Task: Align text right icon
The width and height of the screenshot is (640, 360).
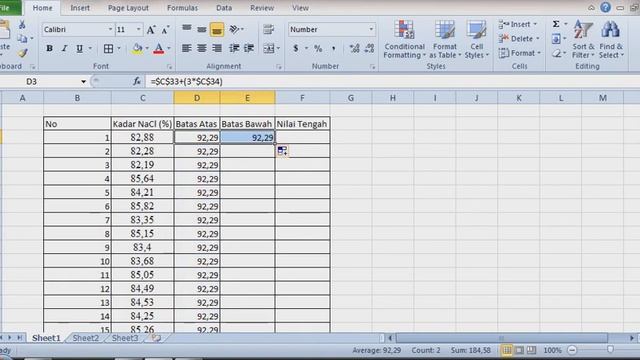Action: (x=217, y=49)
